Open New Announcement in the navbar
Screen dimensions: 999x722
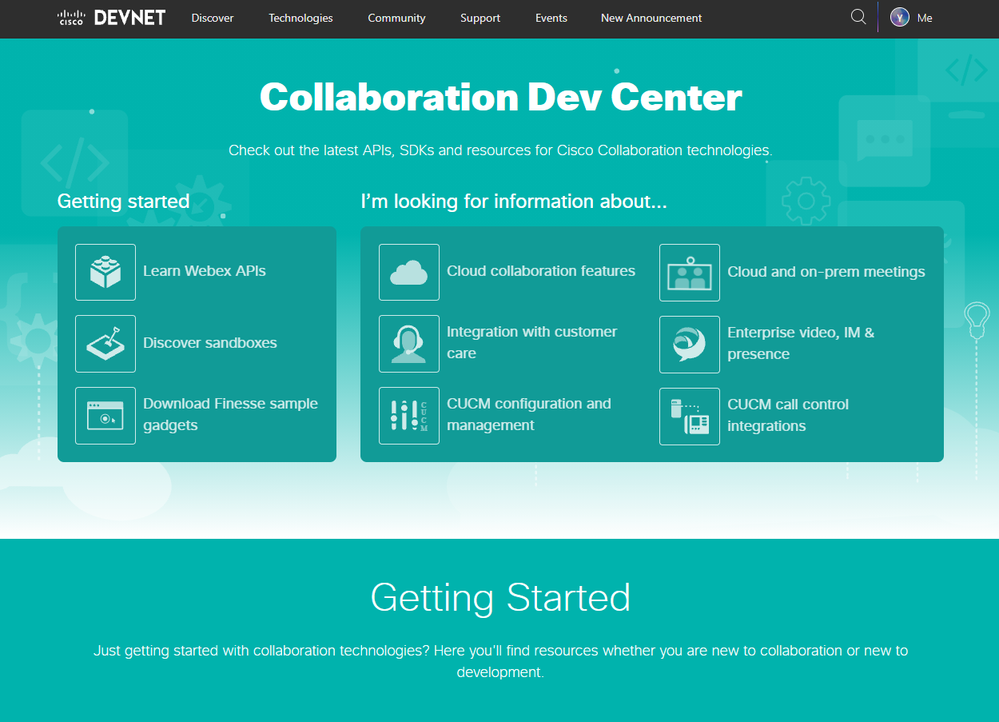pyautogui.click(x=651, y=18)
